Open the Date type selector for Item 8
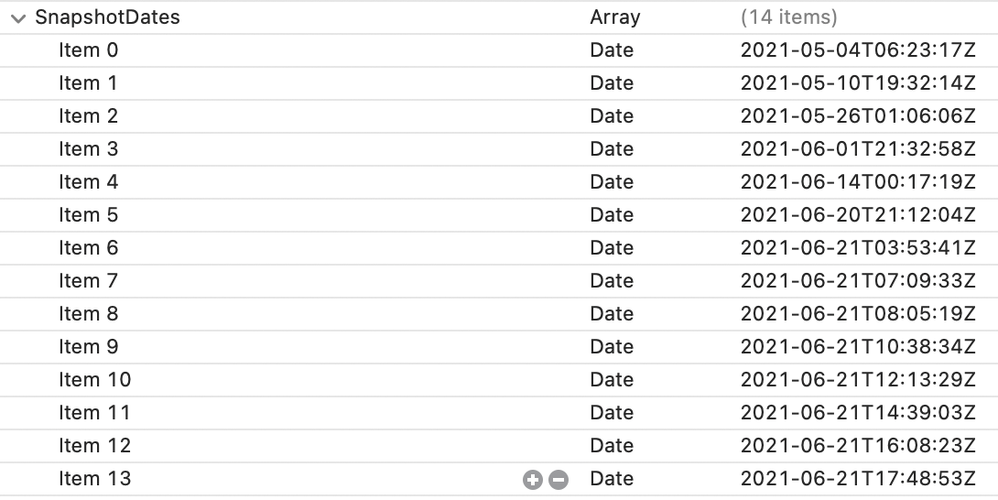 click(x=612, y=314)
